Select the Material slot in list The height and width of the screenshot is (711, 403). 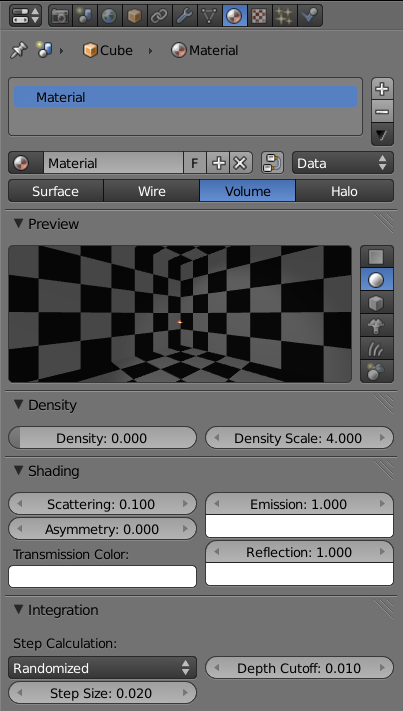click(185, 97)
